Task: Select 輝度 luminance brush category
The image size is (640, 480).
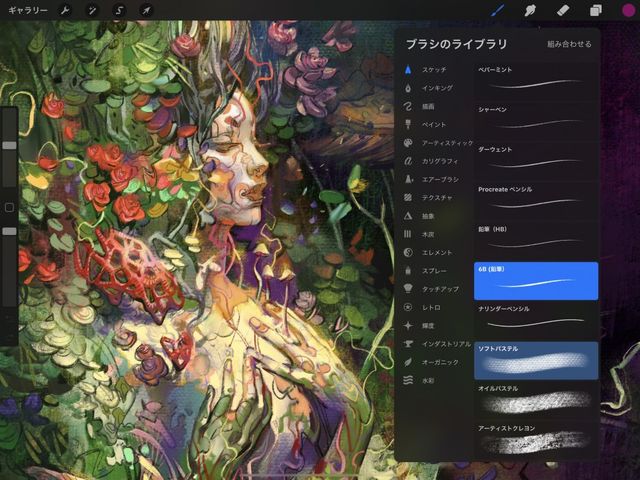Action: click(x=428, y=326)
